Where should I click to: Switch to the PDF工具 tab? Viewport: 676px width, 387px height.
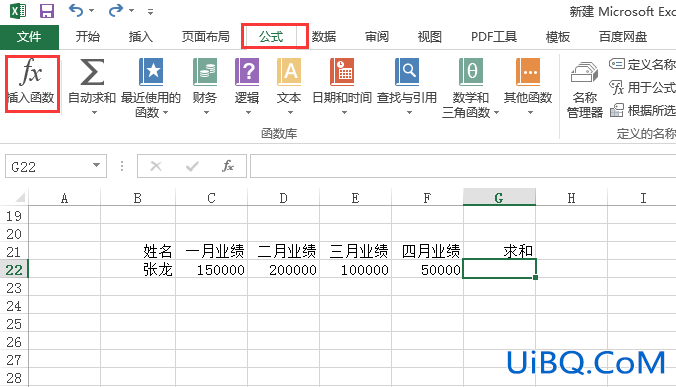(494, 37)
